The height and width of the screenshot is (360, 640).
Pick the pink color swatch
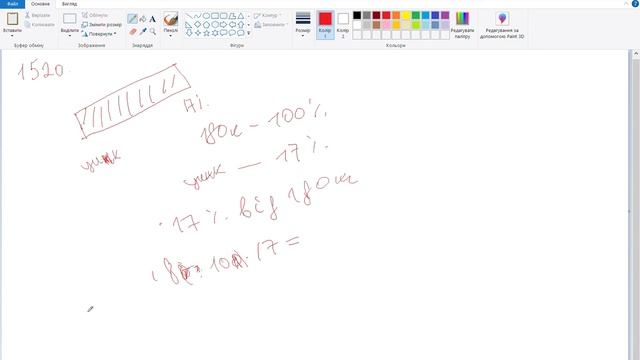point(386,25)
